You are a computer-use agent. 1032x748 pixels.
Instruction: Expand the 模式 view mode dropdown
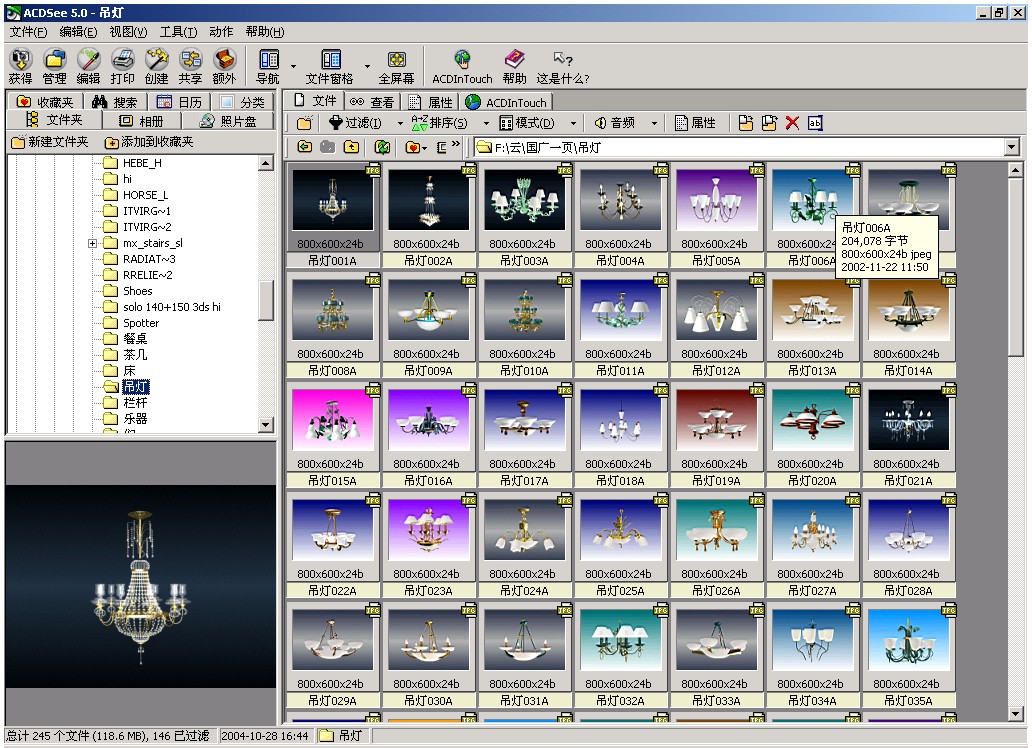(x=534, y=123)
